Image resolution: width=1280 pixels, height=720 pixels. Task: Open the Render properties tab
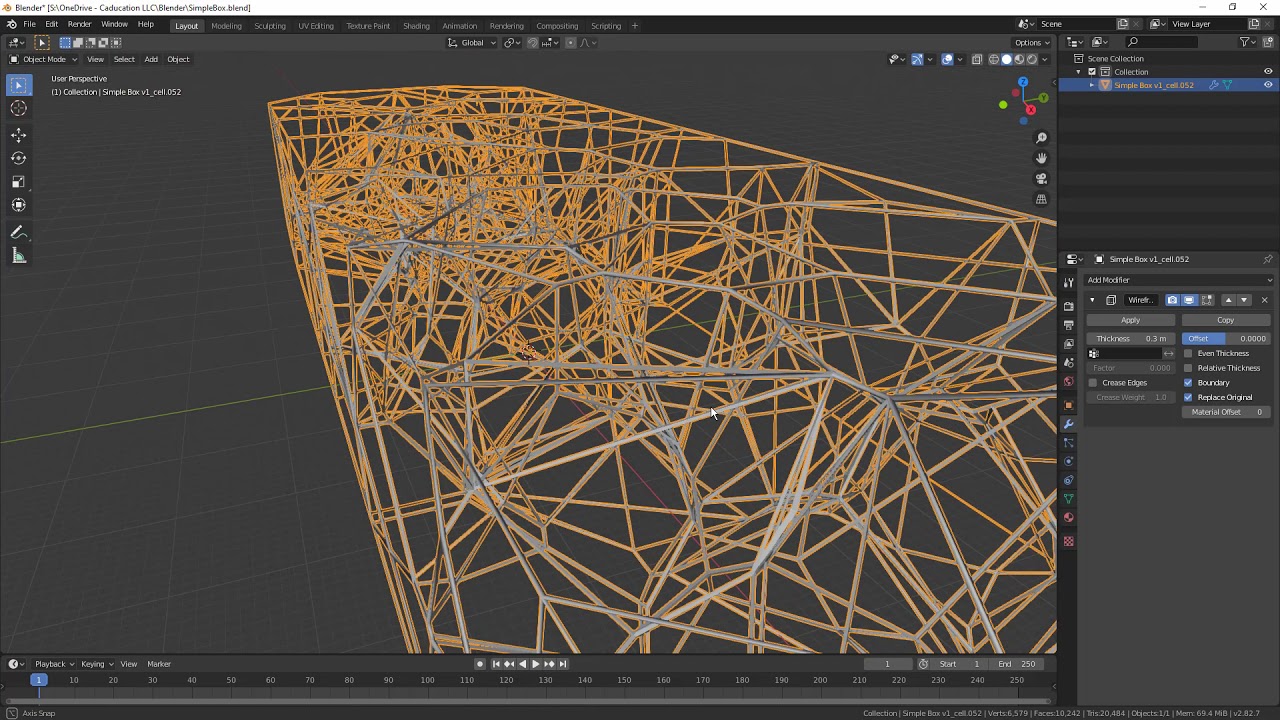pyautogui.click(x=1068, y=306)
